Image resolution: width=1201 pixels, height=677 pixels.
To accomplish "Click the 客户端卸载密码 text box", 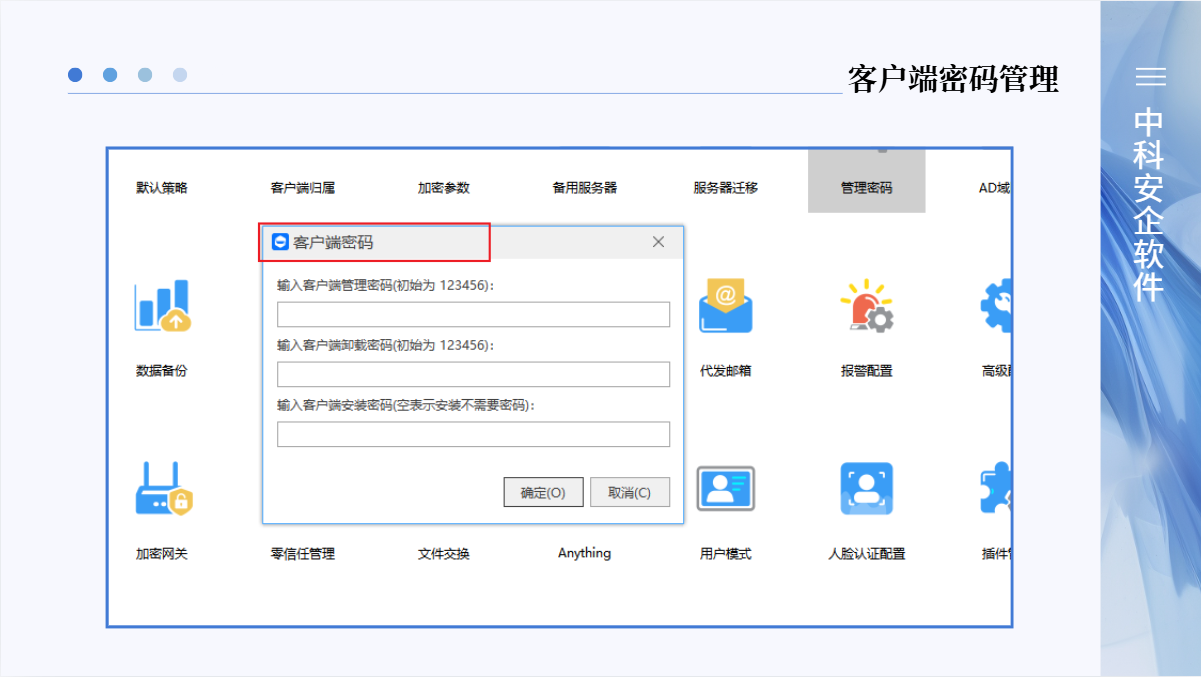I will tap(473, 375).
